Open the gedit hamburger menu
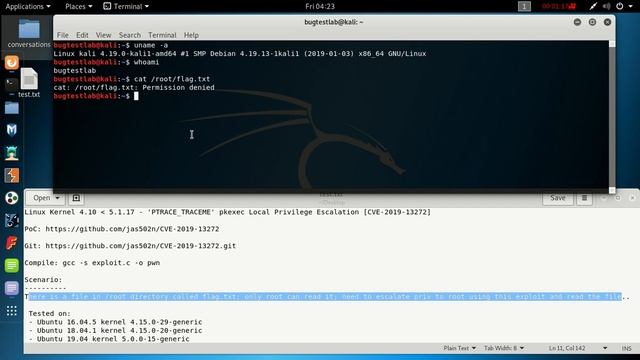Image resolution: width=640 pixels, height=360 pixels. (584, 198)
